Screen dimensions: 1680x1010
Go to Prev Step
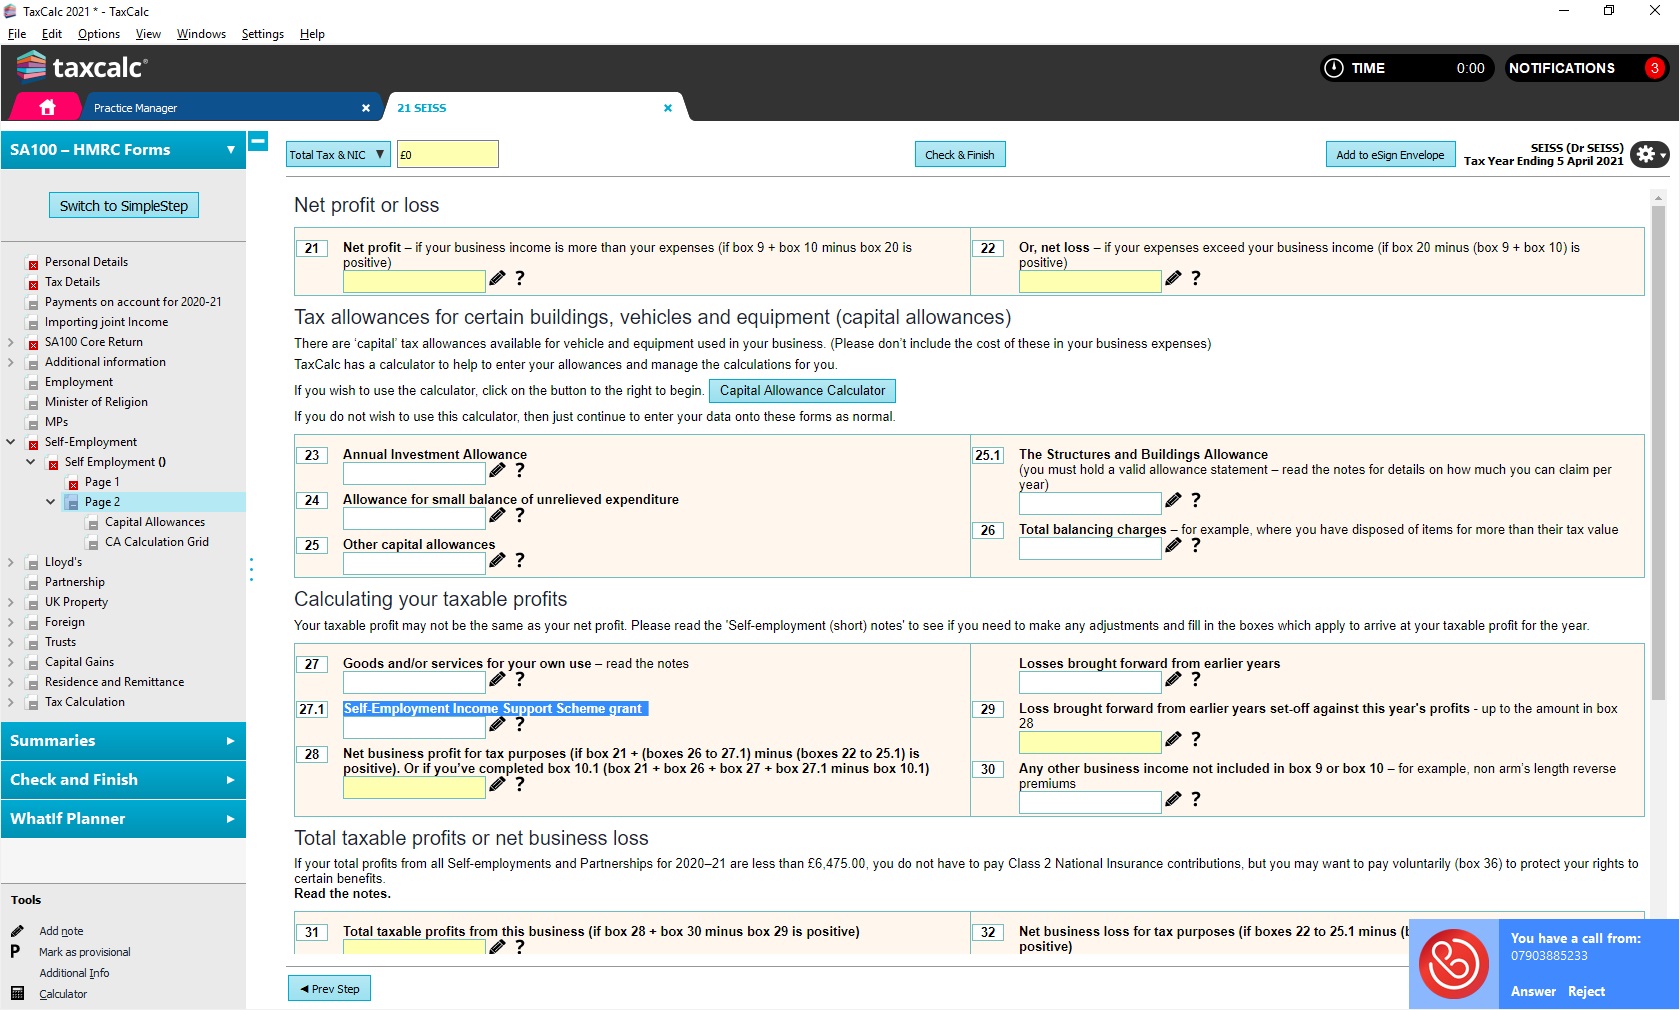point(330,989)
